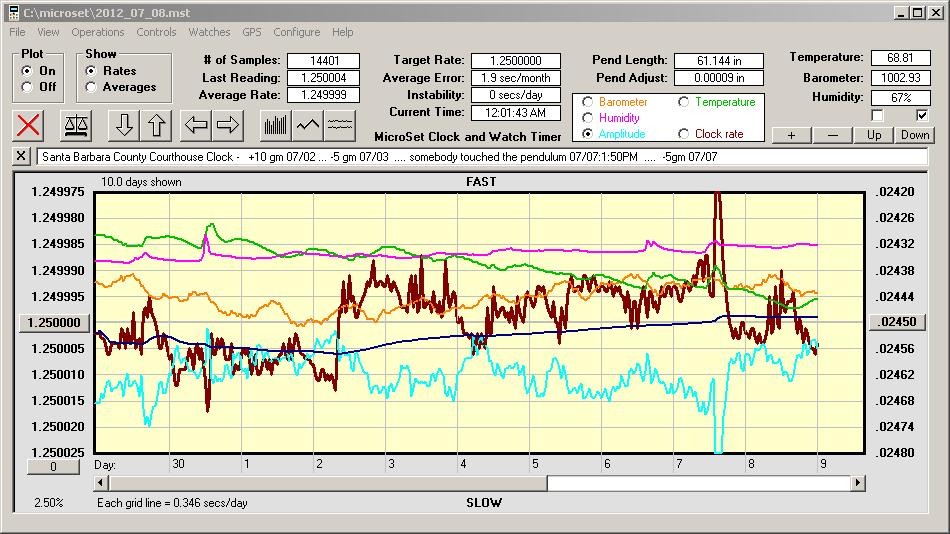Image resolution: width=950 pixels, height=534 pixels.
Task: Click the Down button
Action: [914, 135]
